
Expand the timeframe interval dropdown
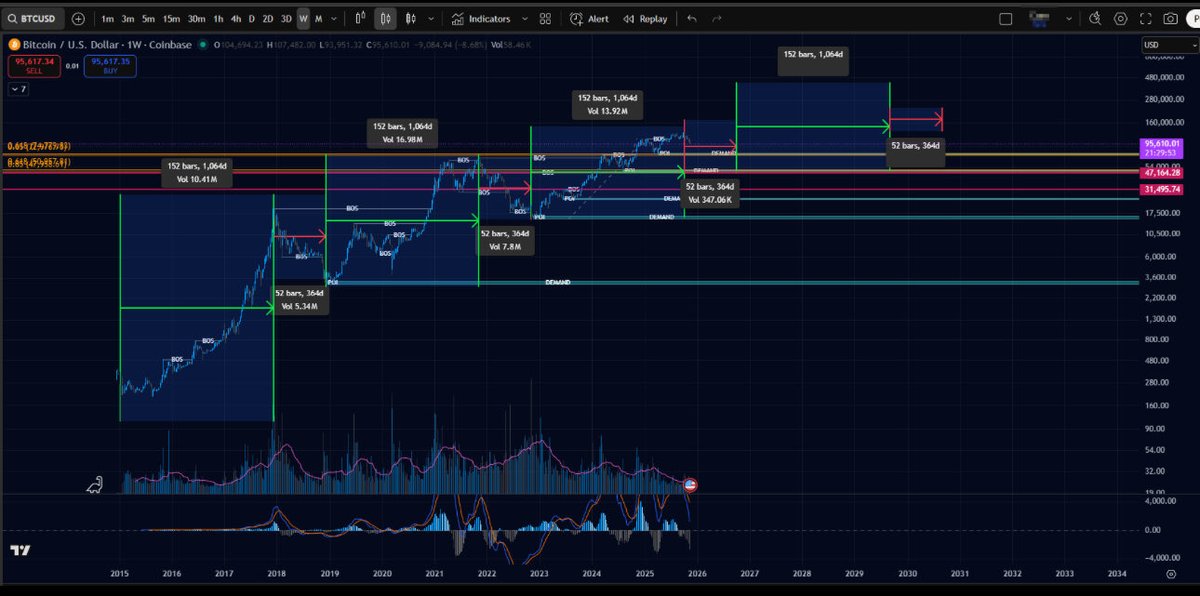pyautogui.click(x=333, y=19)
